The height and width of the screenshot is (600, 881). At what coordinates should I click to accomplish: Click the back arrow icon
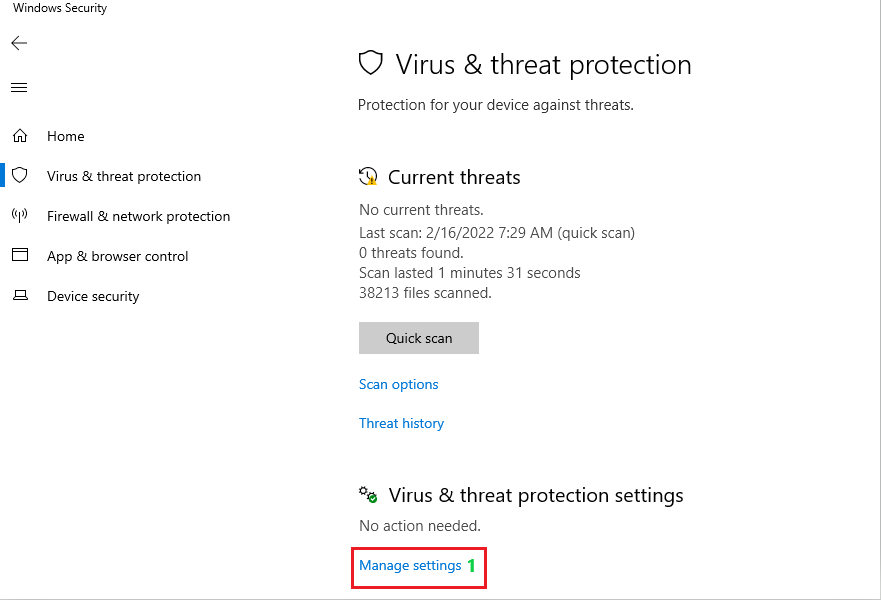[19, 43]
